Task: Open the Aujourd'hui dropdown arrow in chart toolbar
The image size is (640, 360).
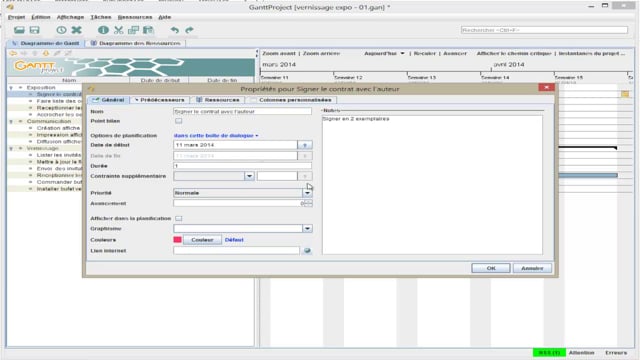Action: pos(402,53)
